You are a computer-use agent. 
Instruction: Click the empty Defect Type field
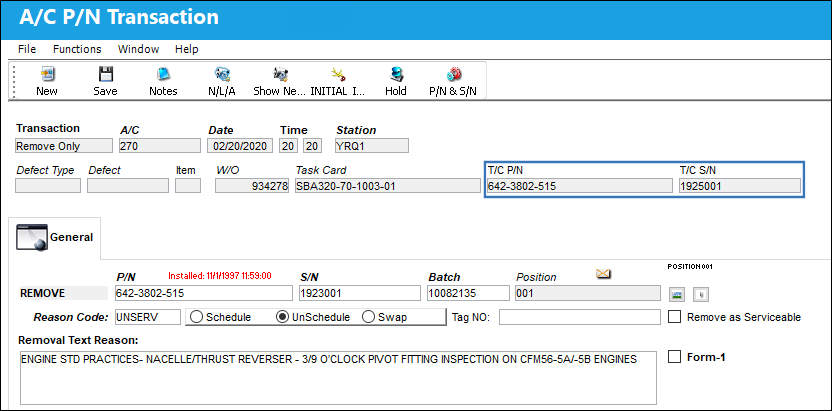[48, 186]
